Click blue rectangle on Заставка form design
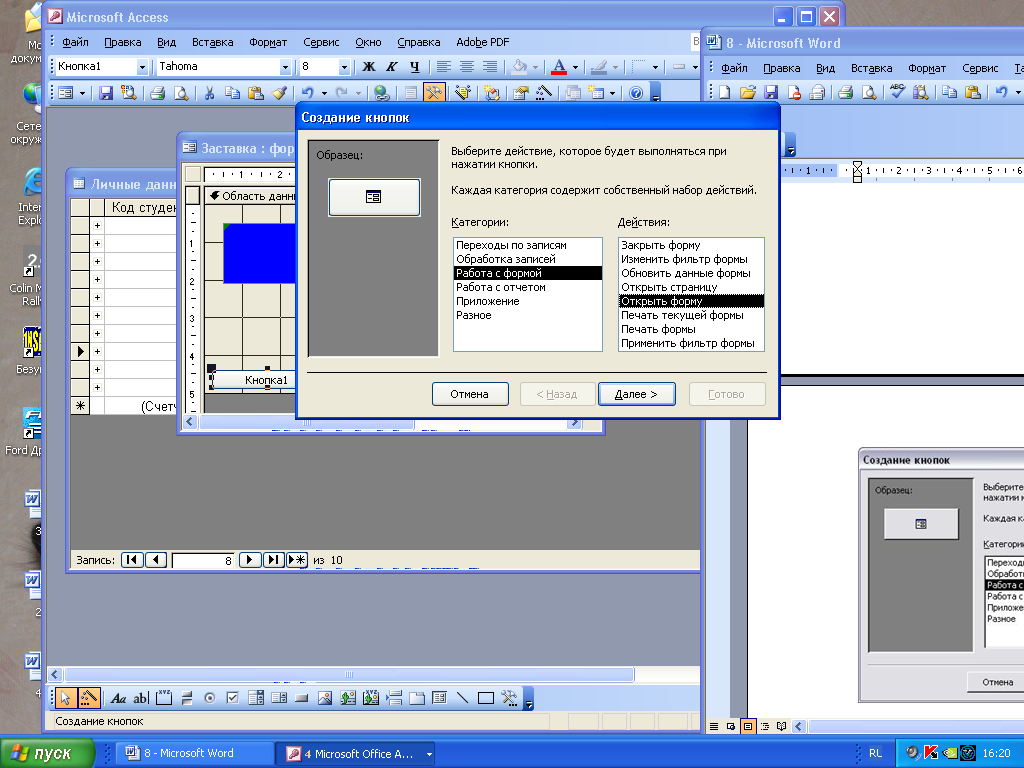This screenshot has width=1024, height=768. tap(259, 253)
